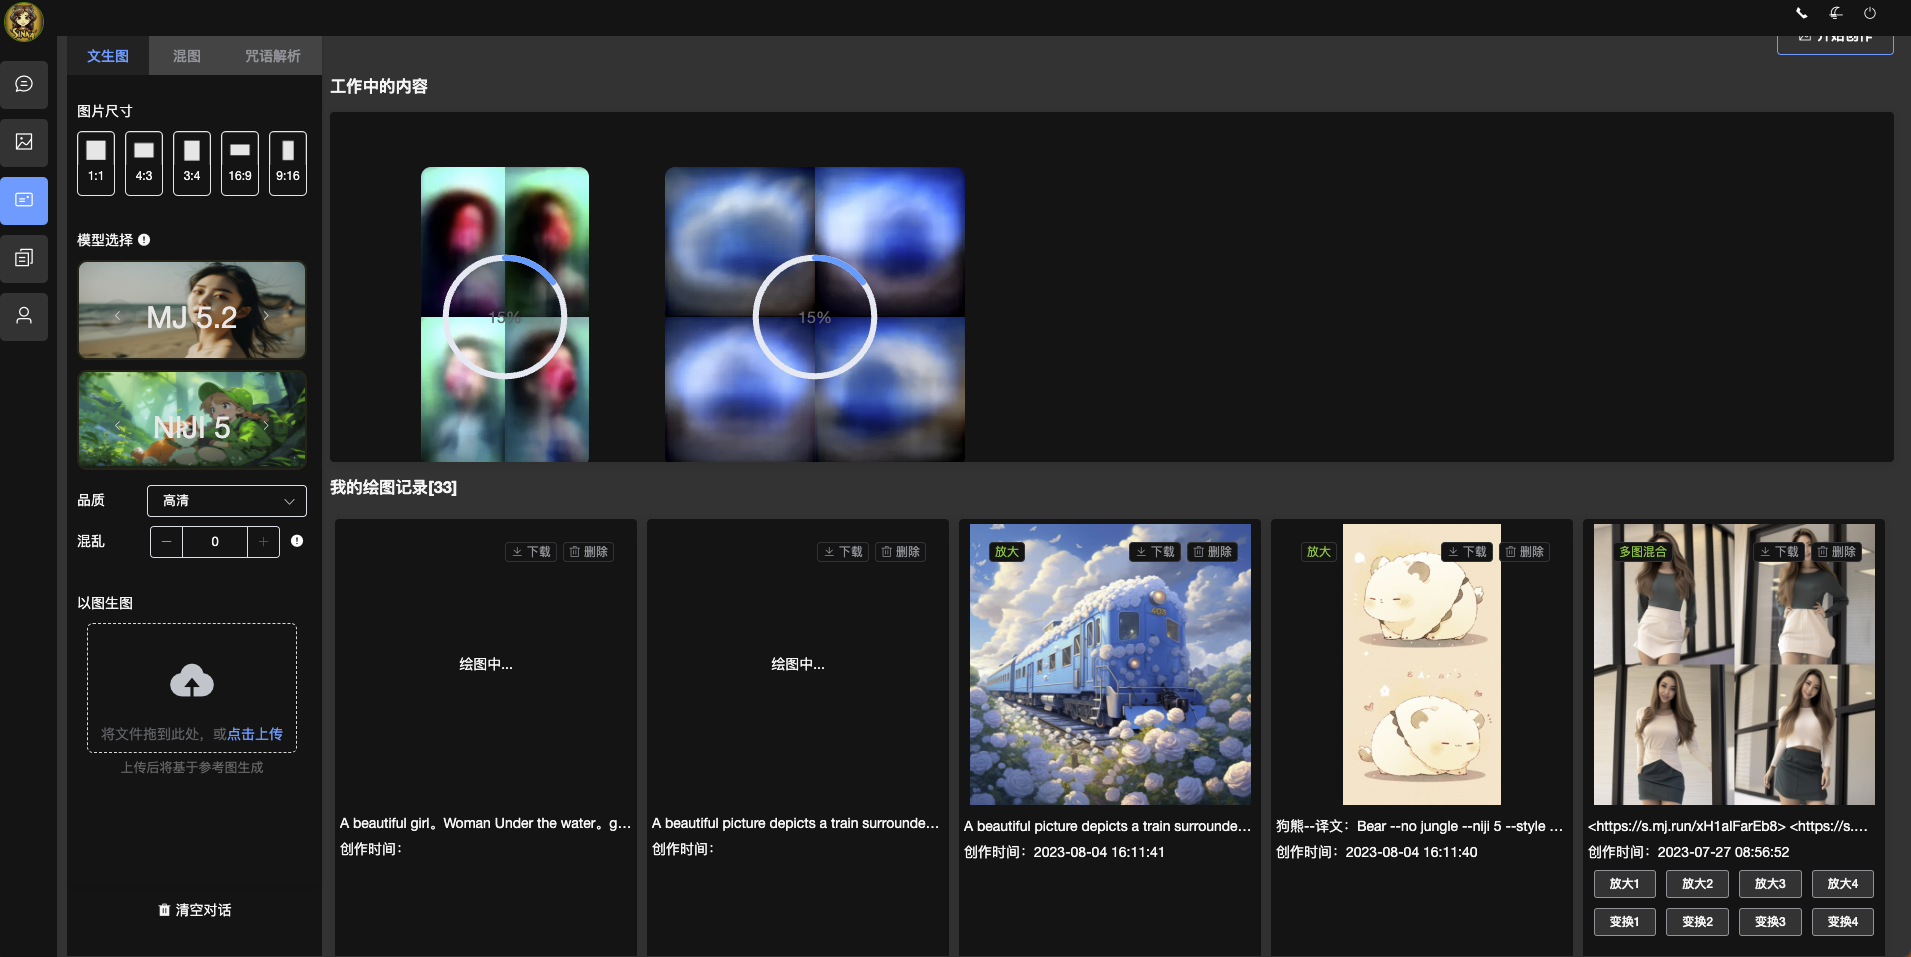Click the download icon on the train image
This screenshot has width=1911, height=957.
(1153, 551)
